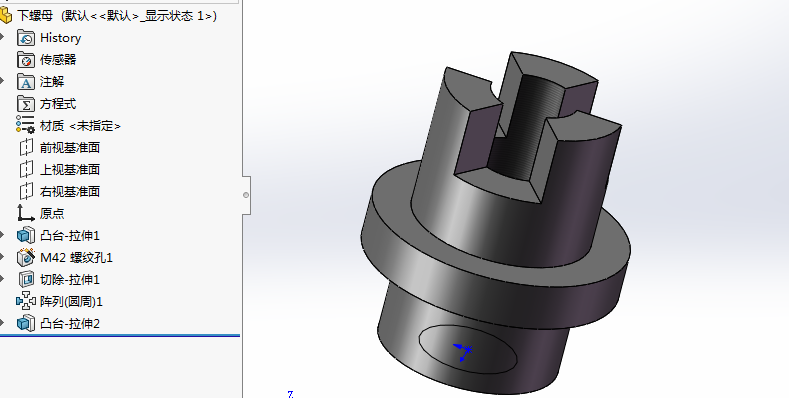This screenshot has height=398, width=789.
Task: Select the 传感器 label
Action: (58, 60)
